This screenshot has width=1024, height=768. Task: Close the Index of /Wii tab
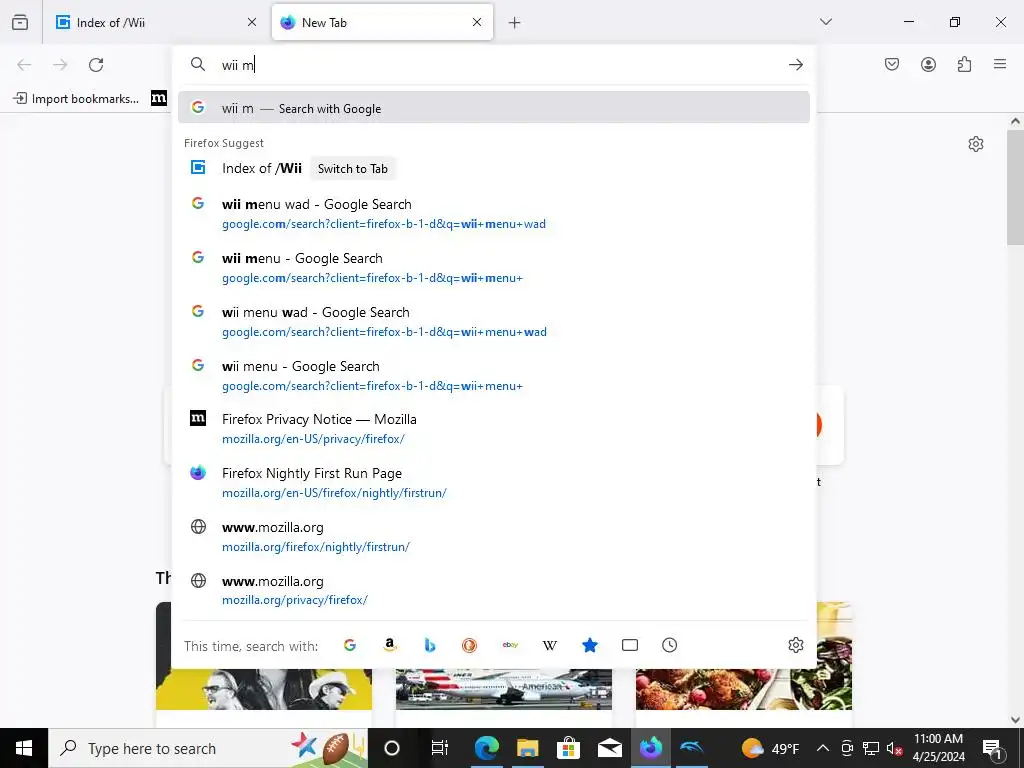tap(252, 22)
